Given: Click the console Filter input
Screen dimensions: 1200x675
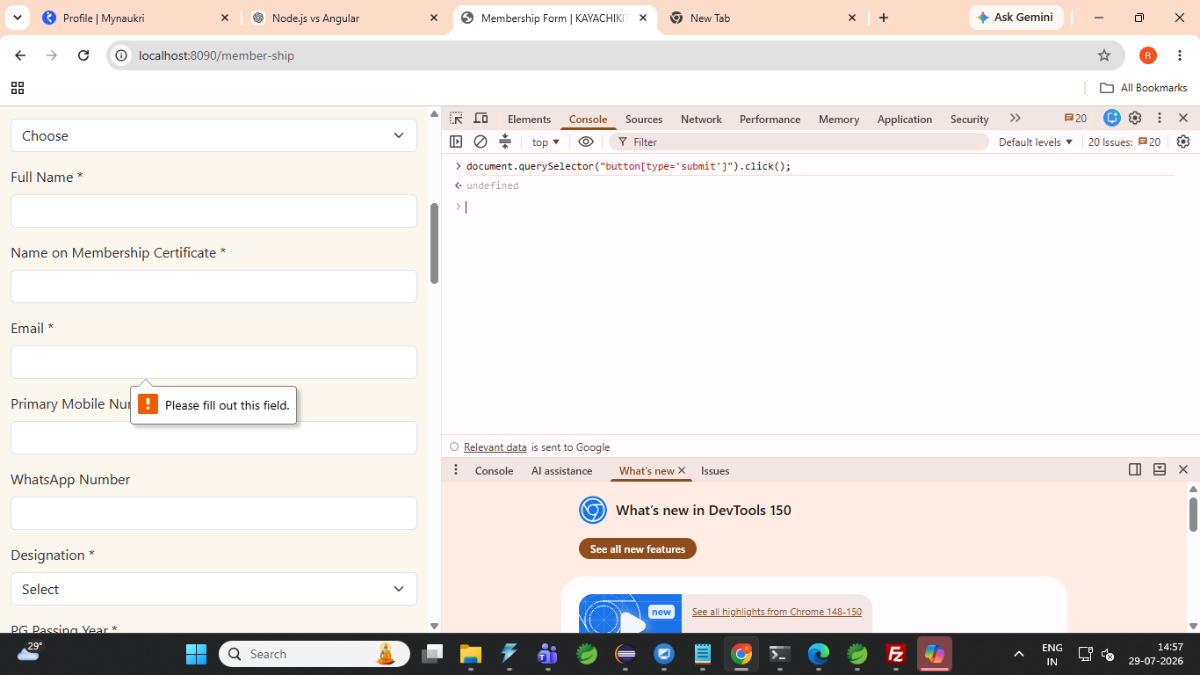Looking at the screenshot, I should pyautogui.click(x=799, y=142).
